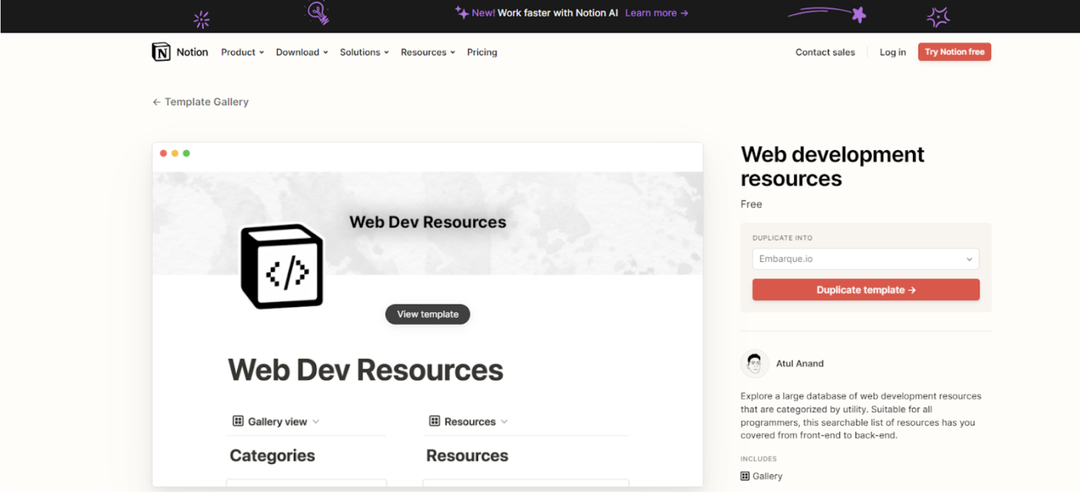Click the template description paragraph

point(861,416)
